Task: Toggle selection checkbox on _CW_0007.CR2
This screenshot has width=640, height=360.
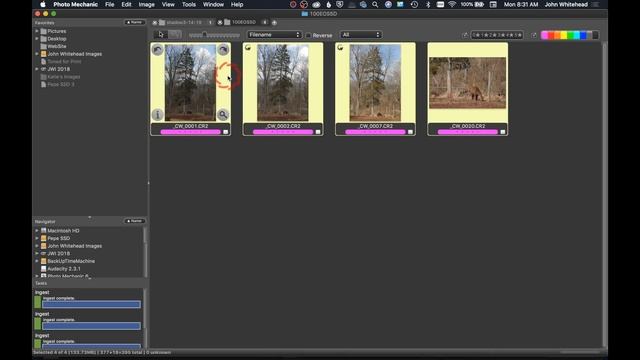Action: (x=410, y=132)
